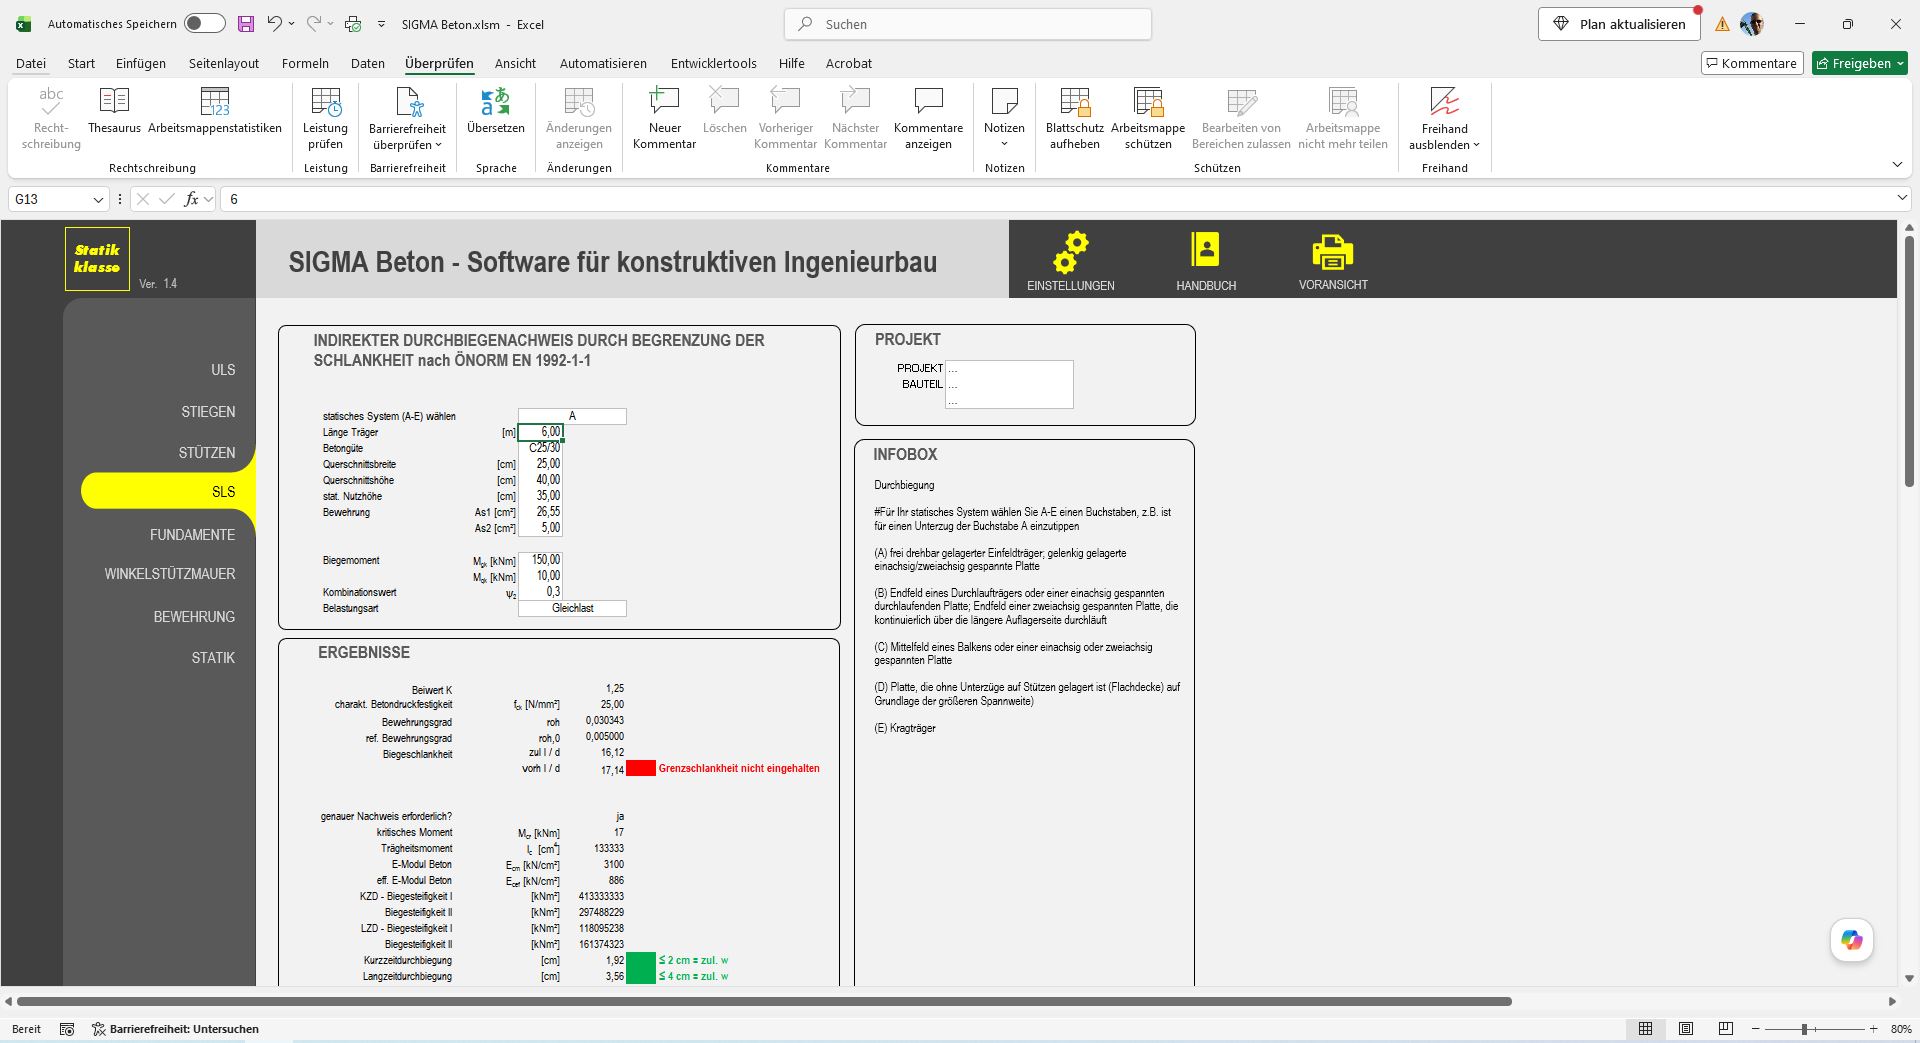Open the Freigeben share dropdown
Screen dimensions: 1920x1043
click(1859, 63)
